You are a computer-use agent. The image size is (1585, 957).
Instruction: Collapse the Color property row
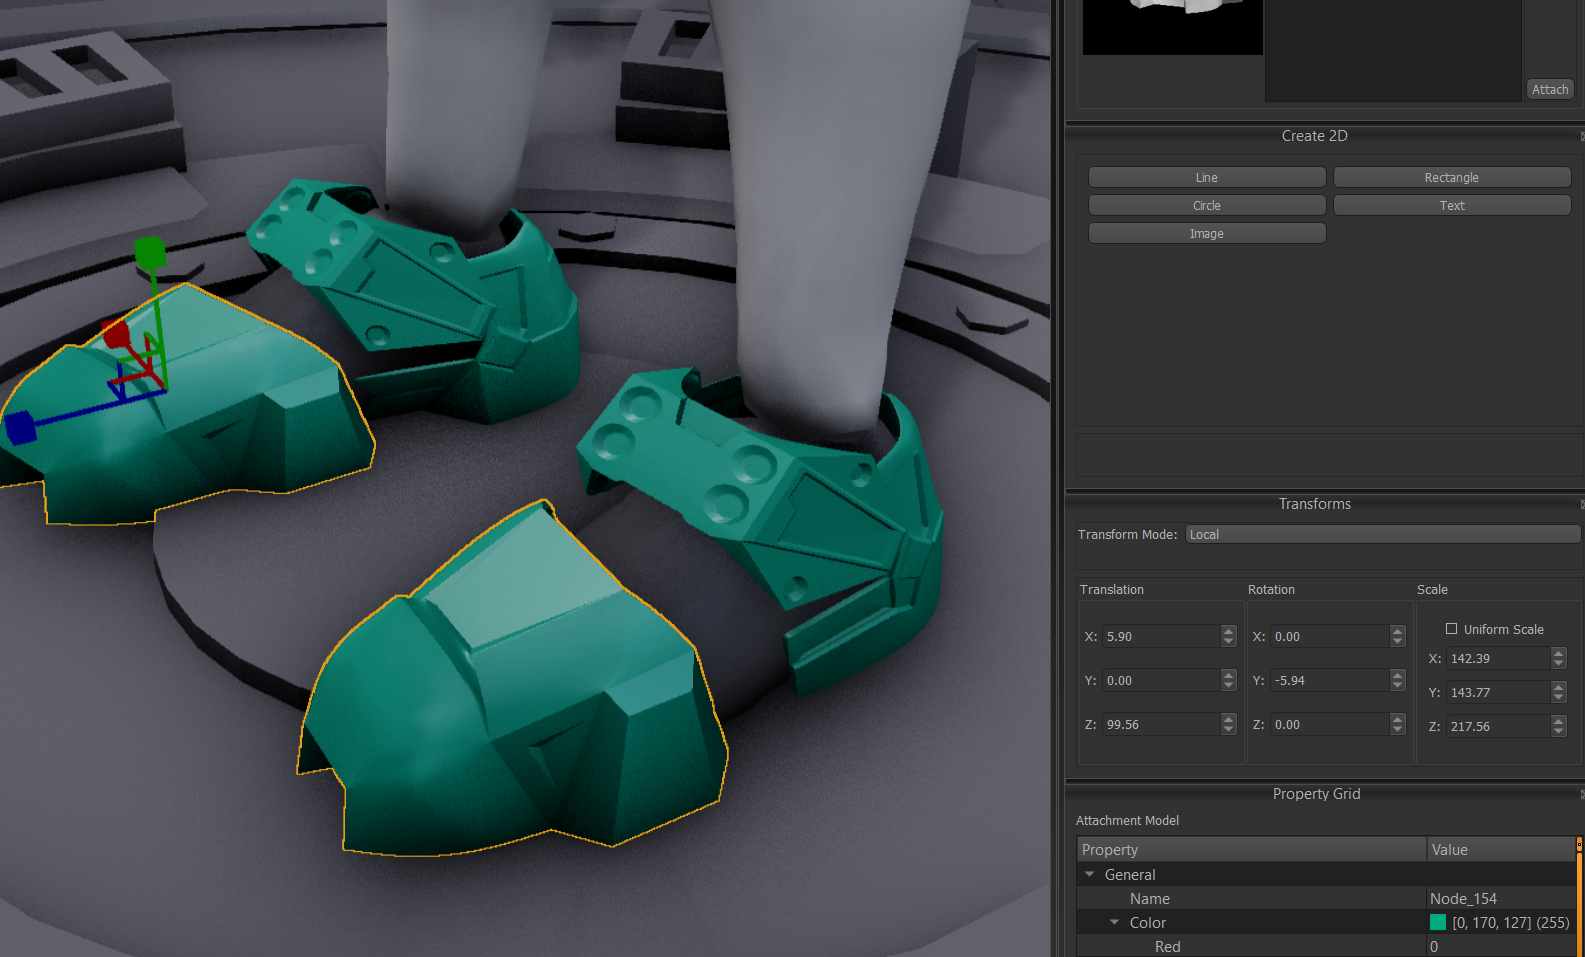(1114, 923)
